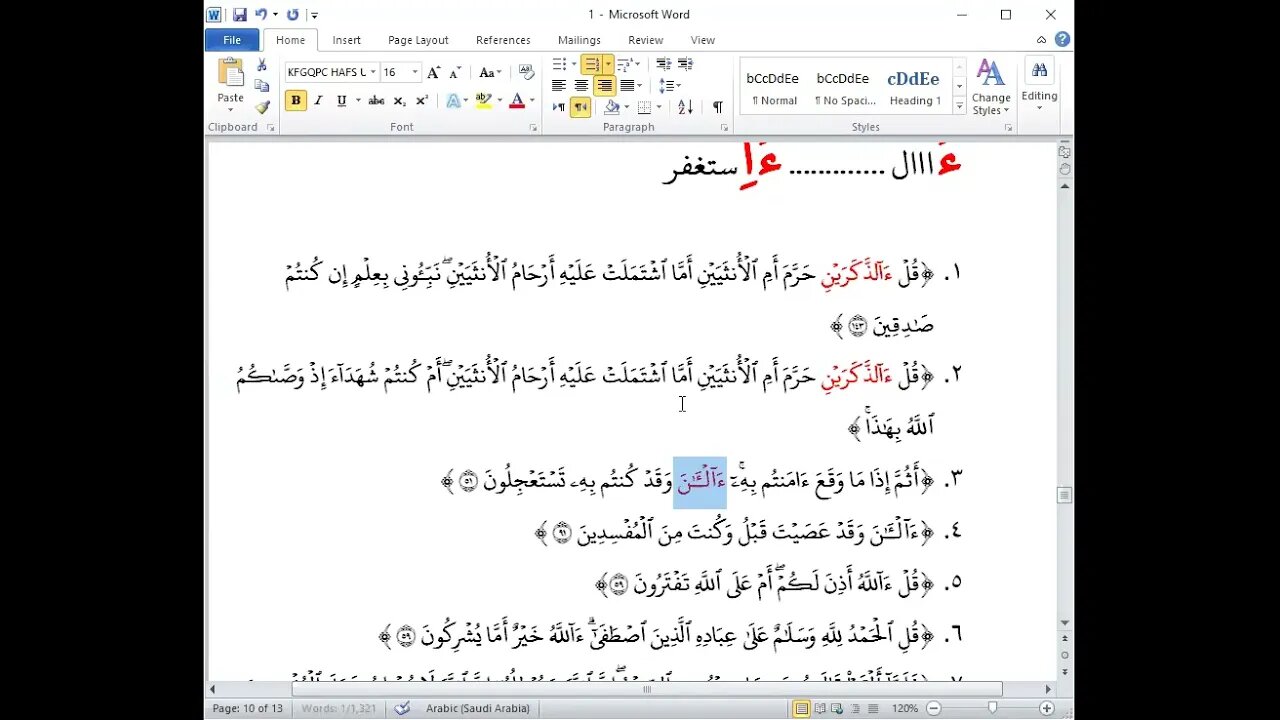
Task: Open font color dropdown arrow
Action: click(531, 100)
